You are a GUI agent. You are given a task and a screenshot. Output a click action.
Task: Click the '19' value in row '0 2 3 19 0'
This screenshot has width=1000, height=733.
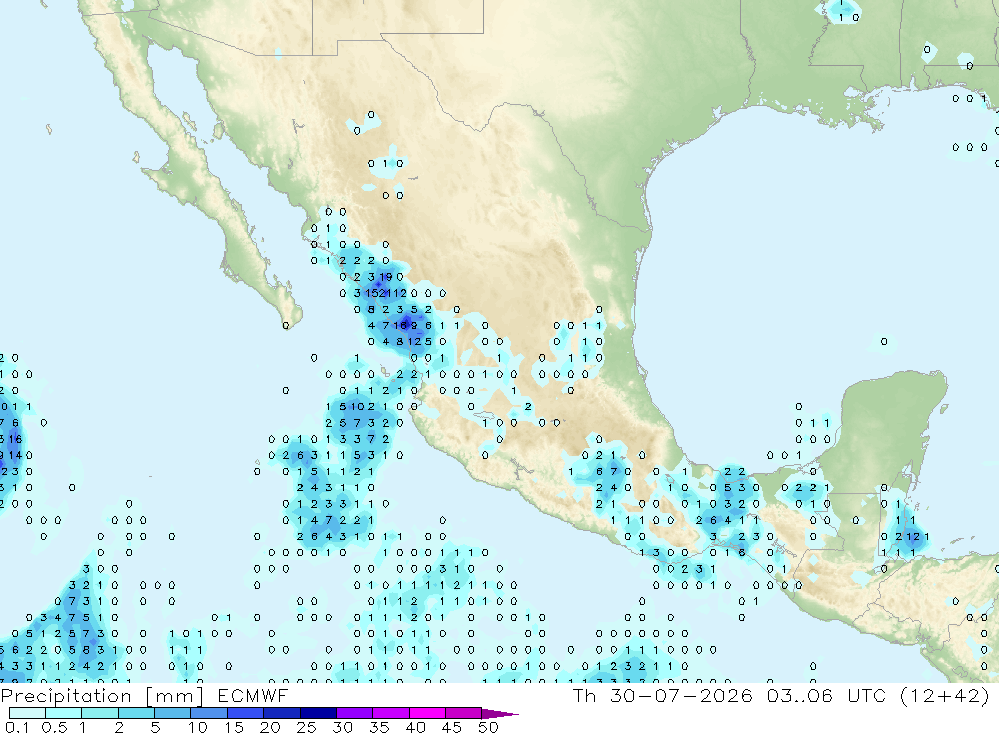[386, 277]
